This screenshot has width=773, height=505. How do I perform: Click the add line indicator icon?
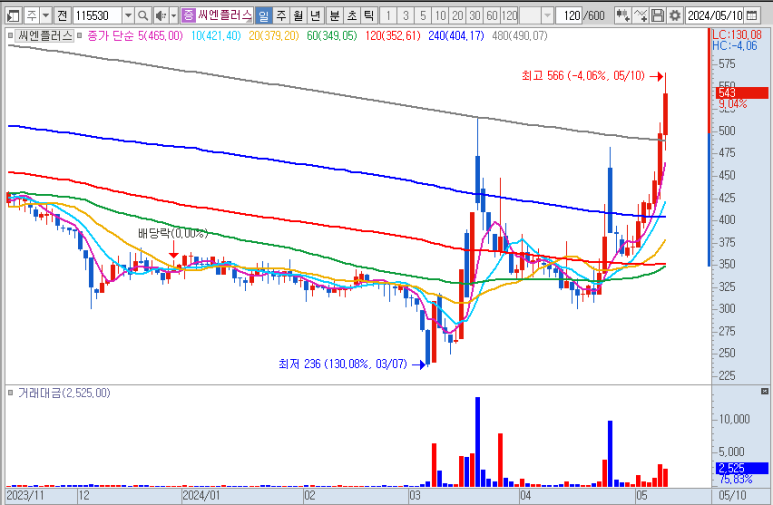[640, 16]
